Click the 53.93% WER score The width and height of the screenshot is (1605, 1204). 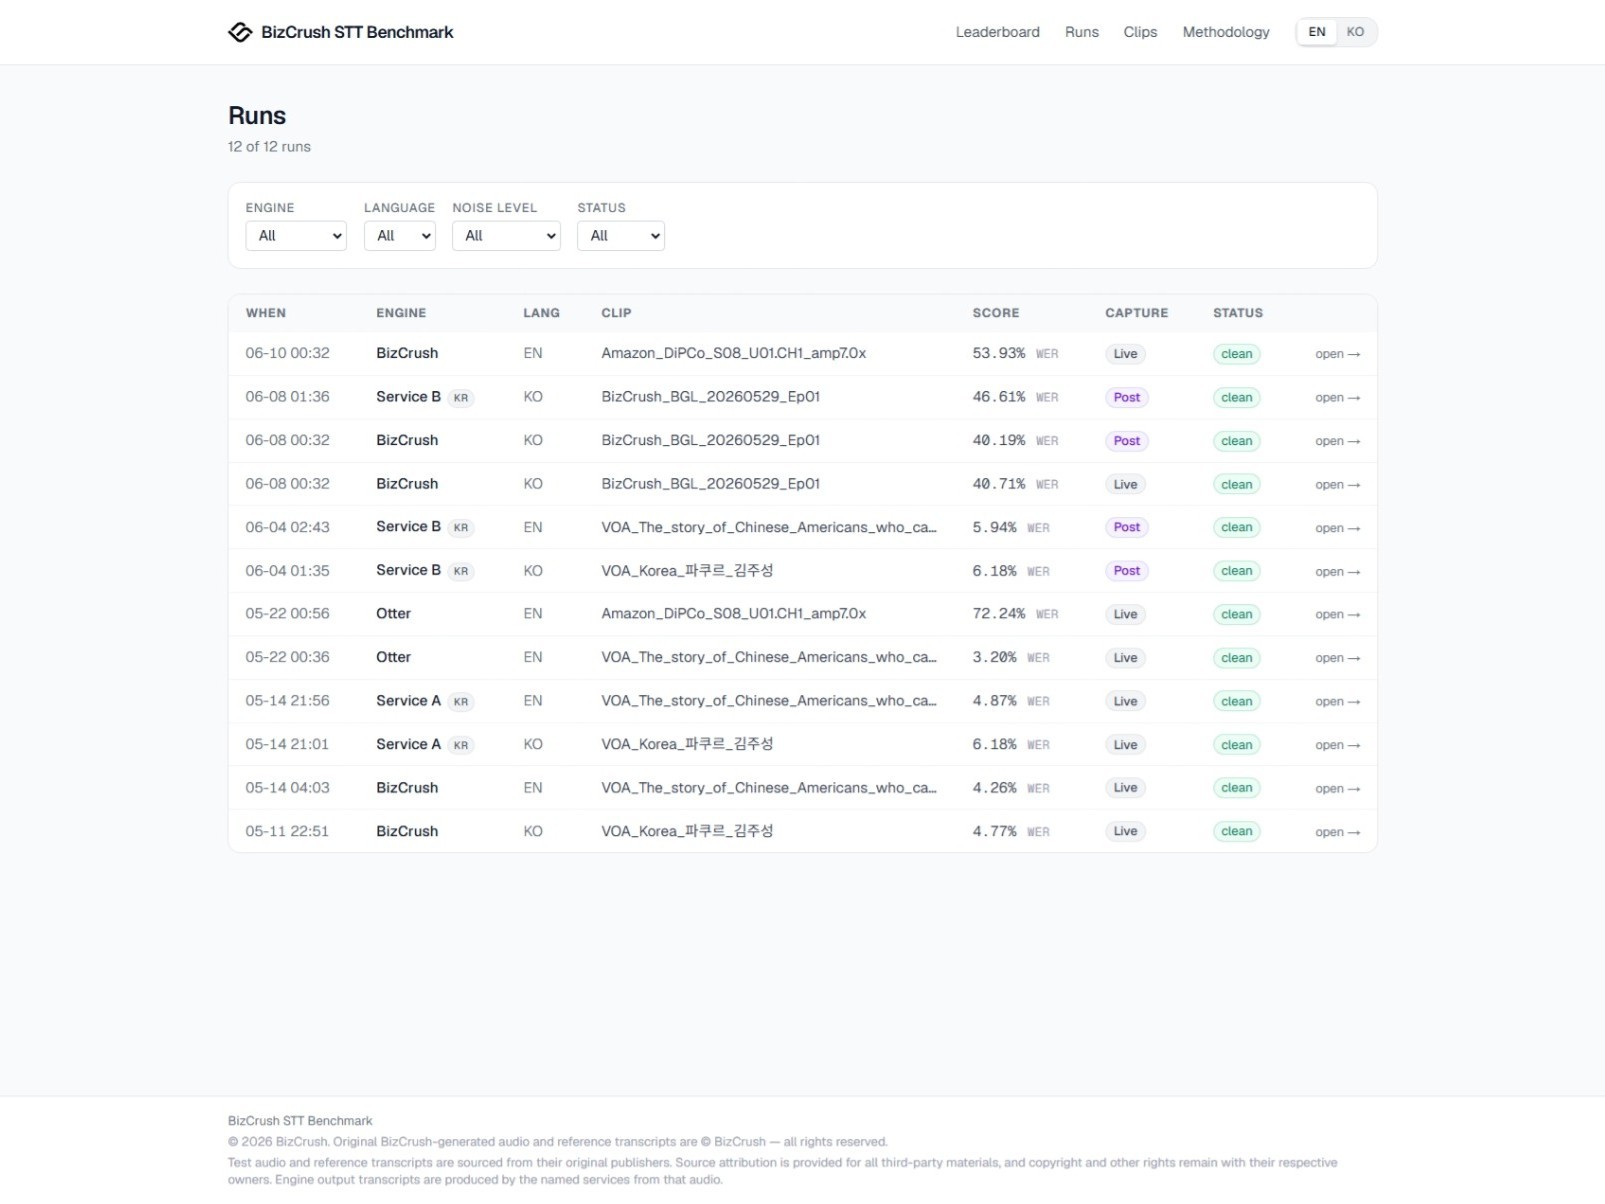click(x=1015, y=354)
